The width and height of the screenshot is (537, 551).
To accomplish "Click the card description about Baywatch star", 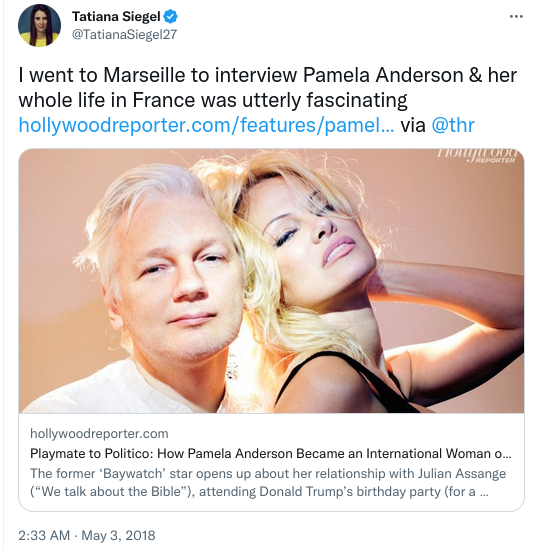I will [x=268, y=482].
